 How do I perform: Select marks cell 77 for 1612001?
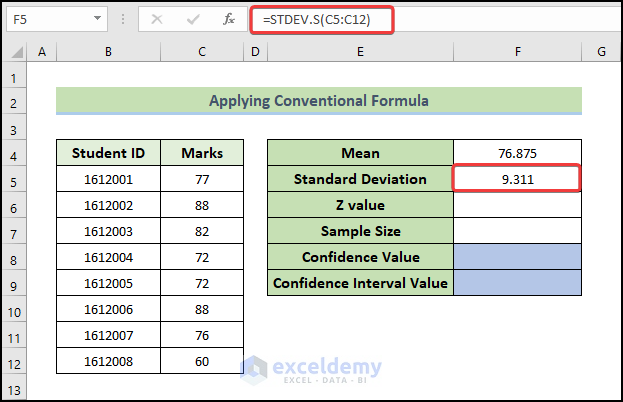coord(202,179)
